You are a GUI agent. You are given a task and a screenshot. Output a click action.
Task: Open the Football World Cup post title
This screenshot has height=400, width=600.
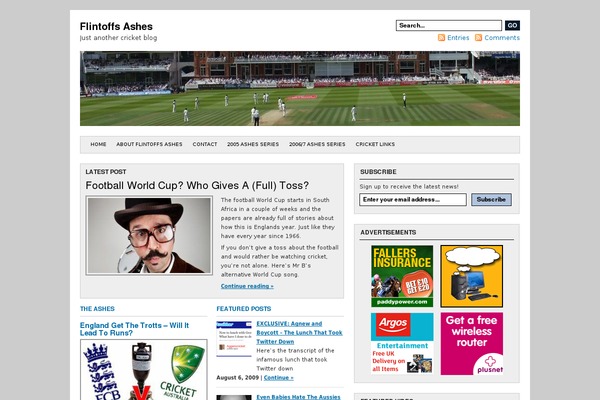click(197, 186)
